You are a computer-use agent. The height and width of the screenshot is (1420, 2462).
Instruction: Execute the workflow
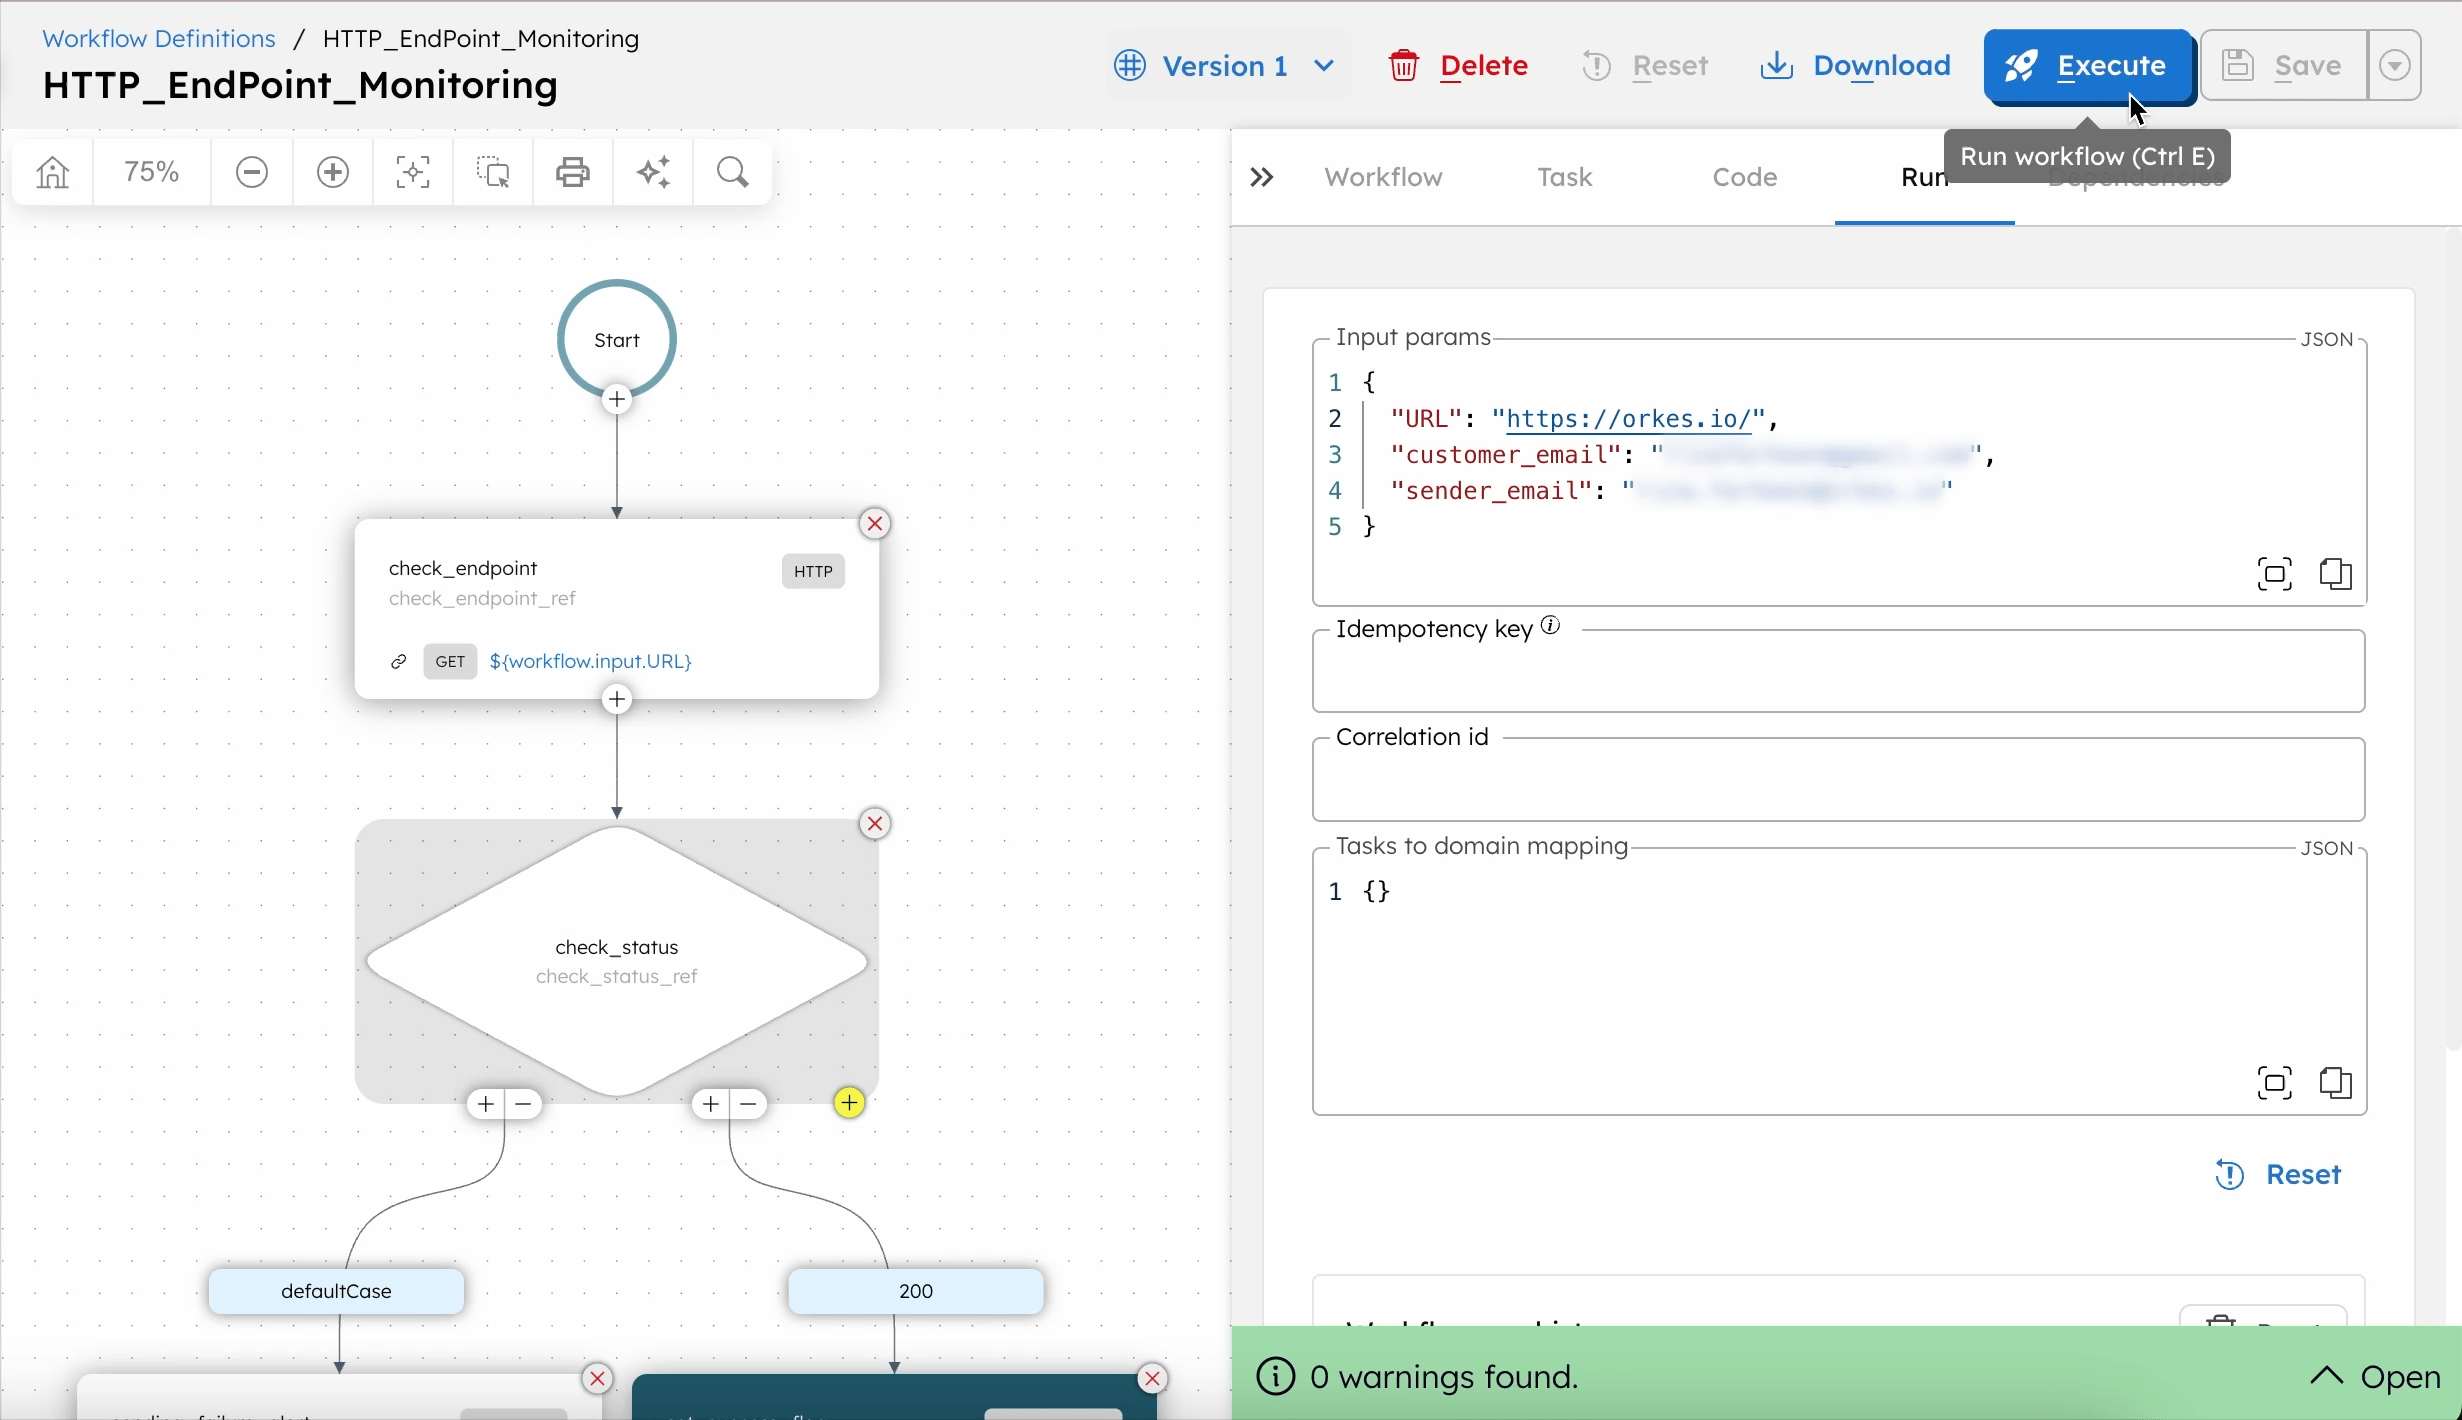click(2088, 66)
